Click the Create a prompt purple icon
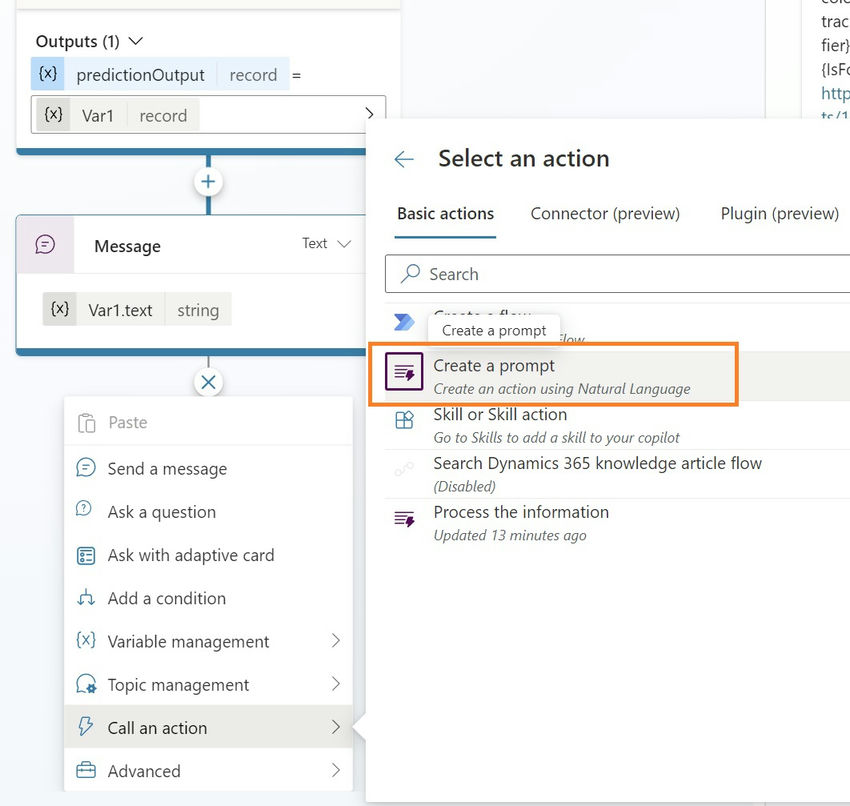 pyautogui.click(x=403, y=370)
